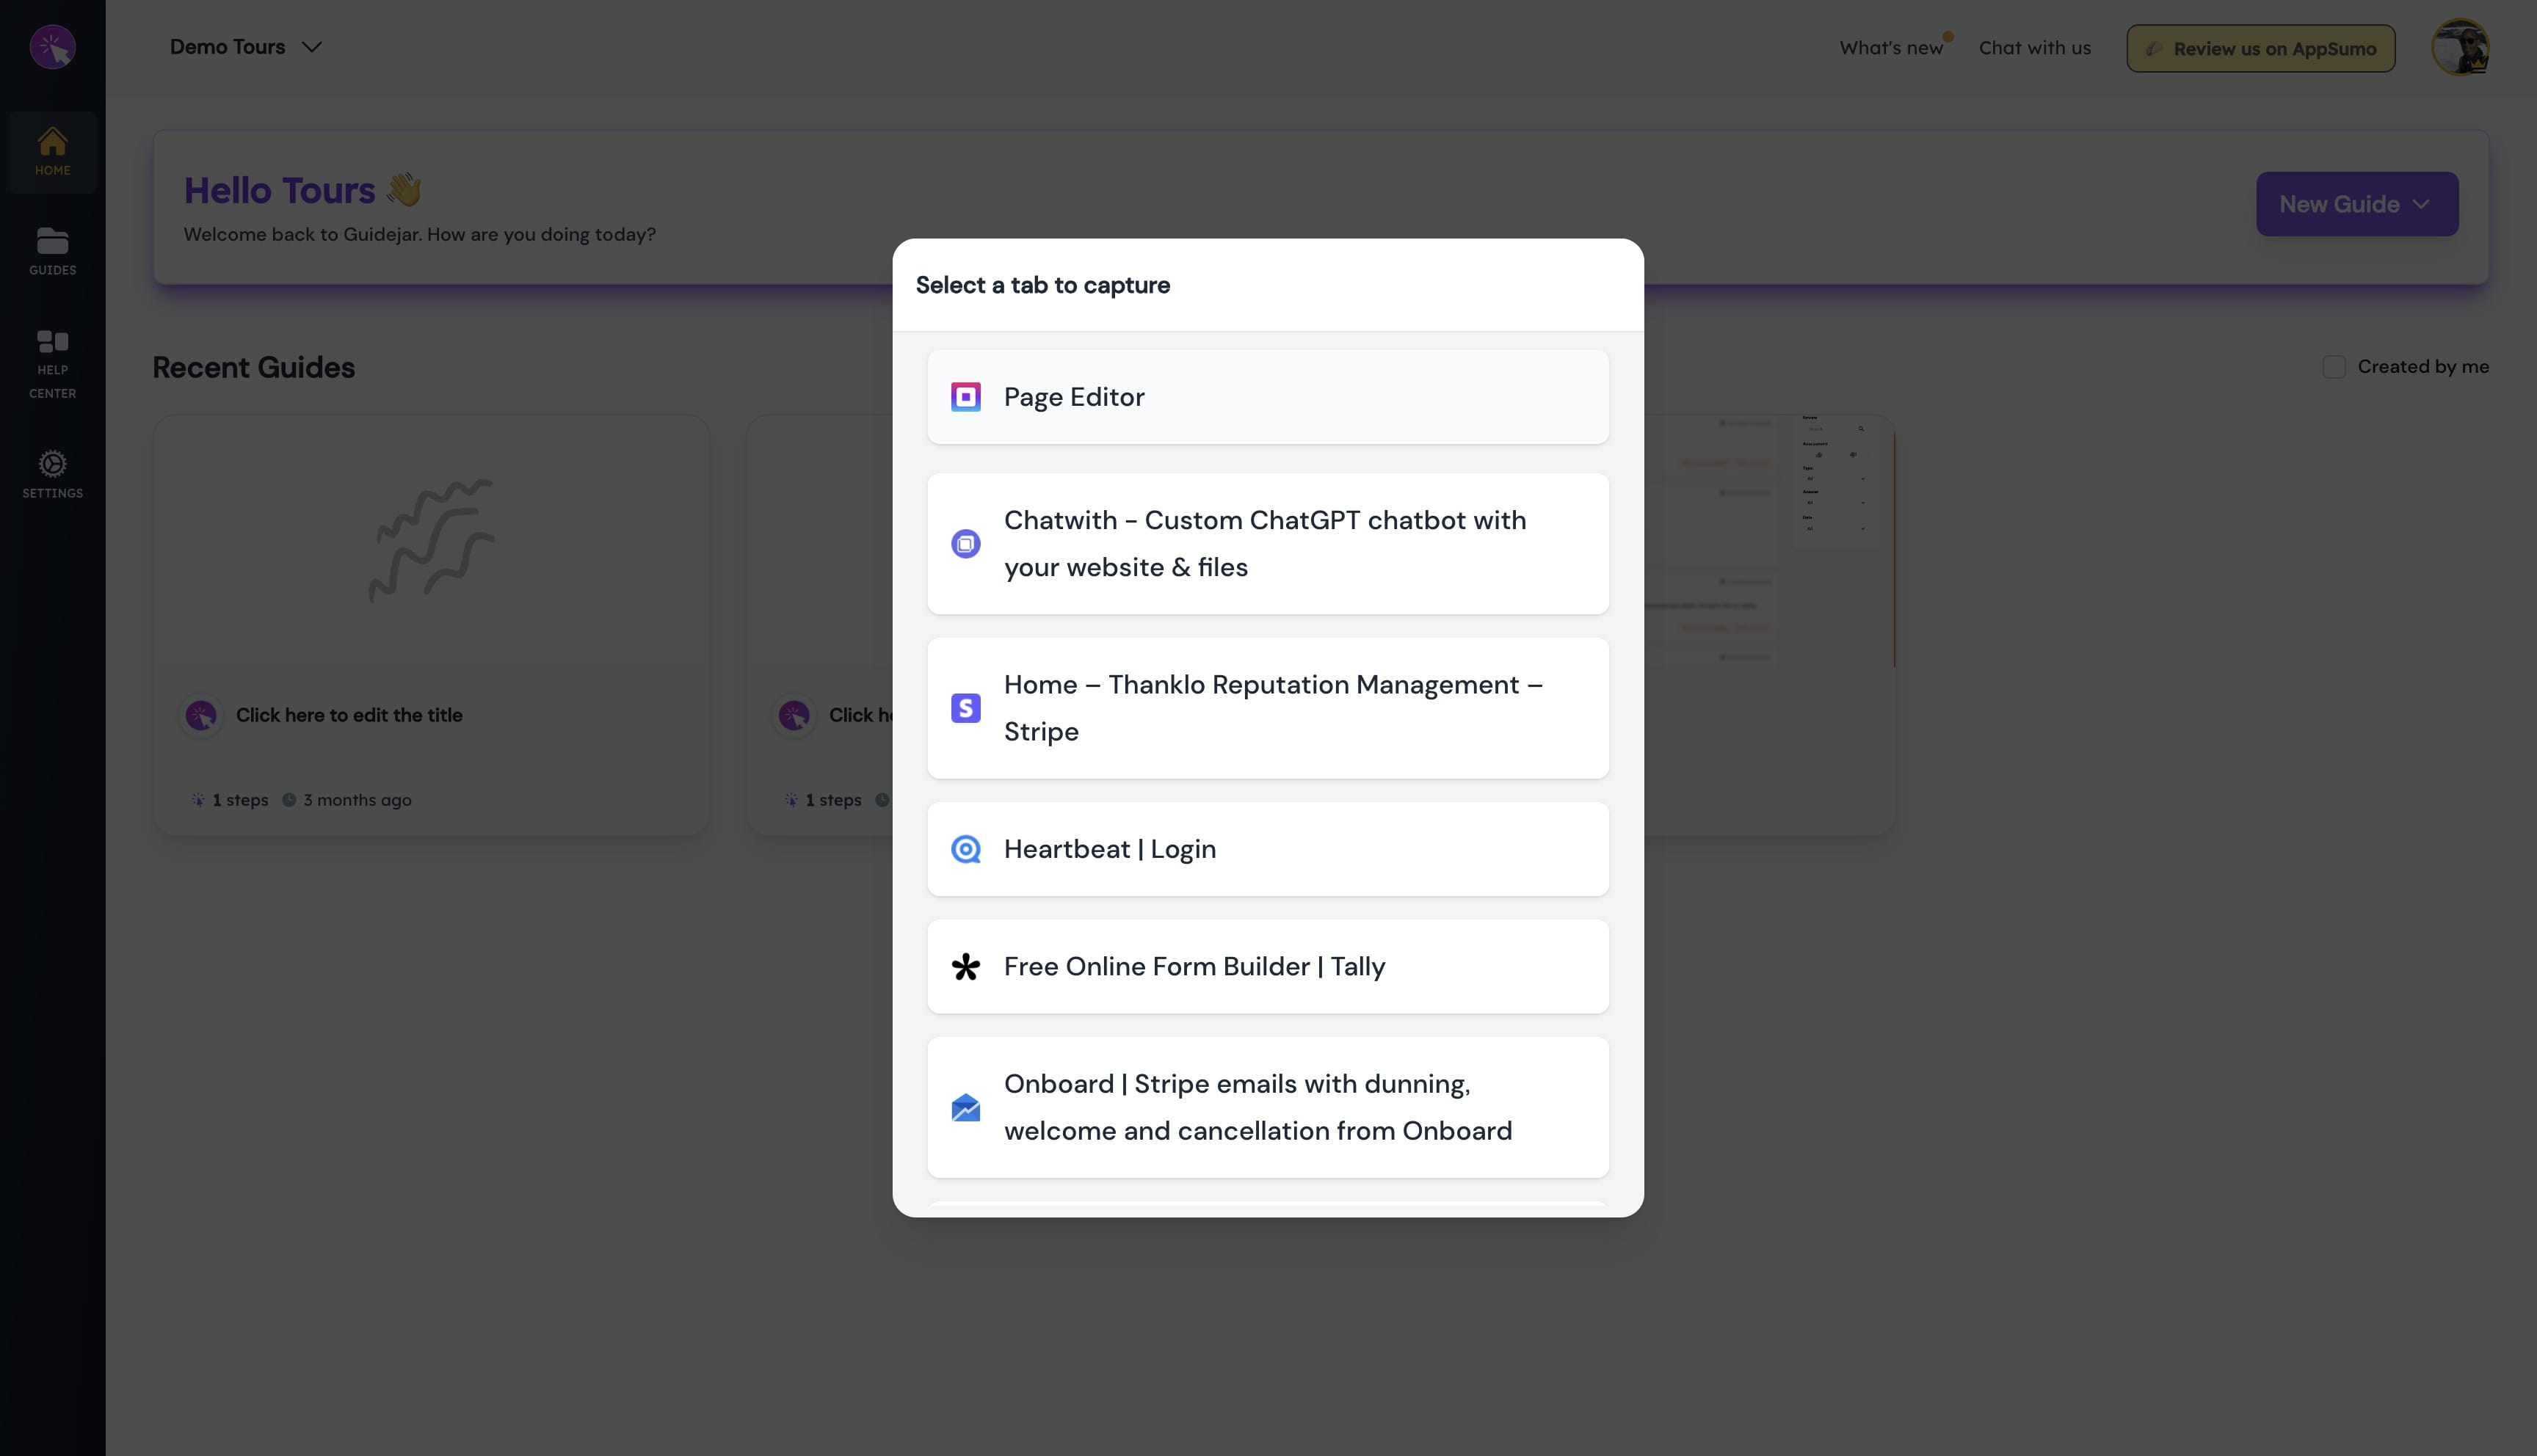Open the What's new menu
Image resolution: width=2537 pixels, height=1456 pixels.
[1891, 47]
